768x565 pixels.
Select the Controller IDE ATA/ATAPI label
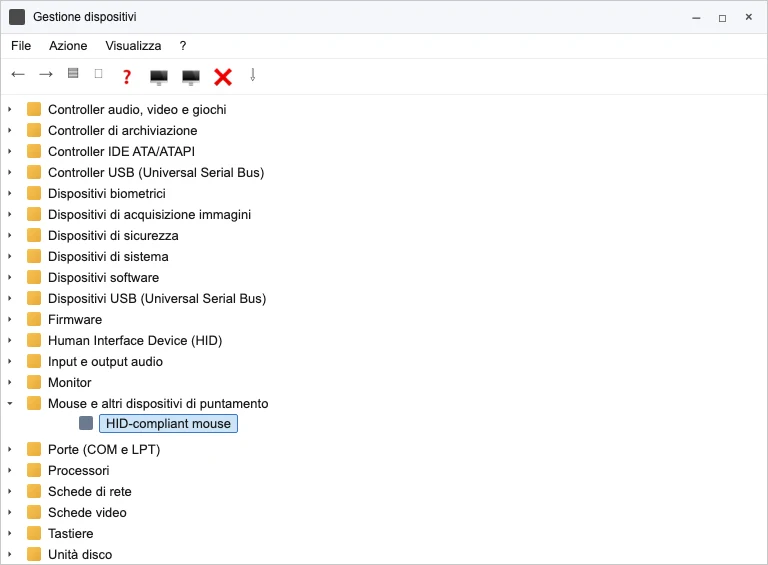[x=121, y=151]
